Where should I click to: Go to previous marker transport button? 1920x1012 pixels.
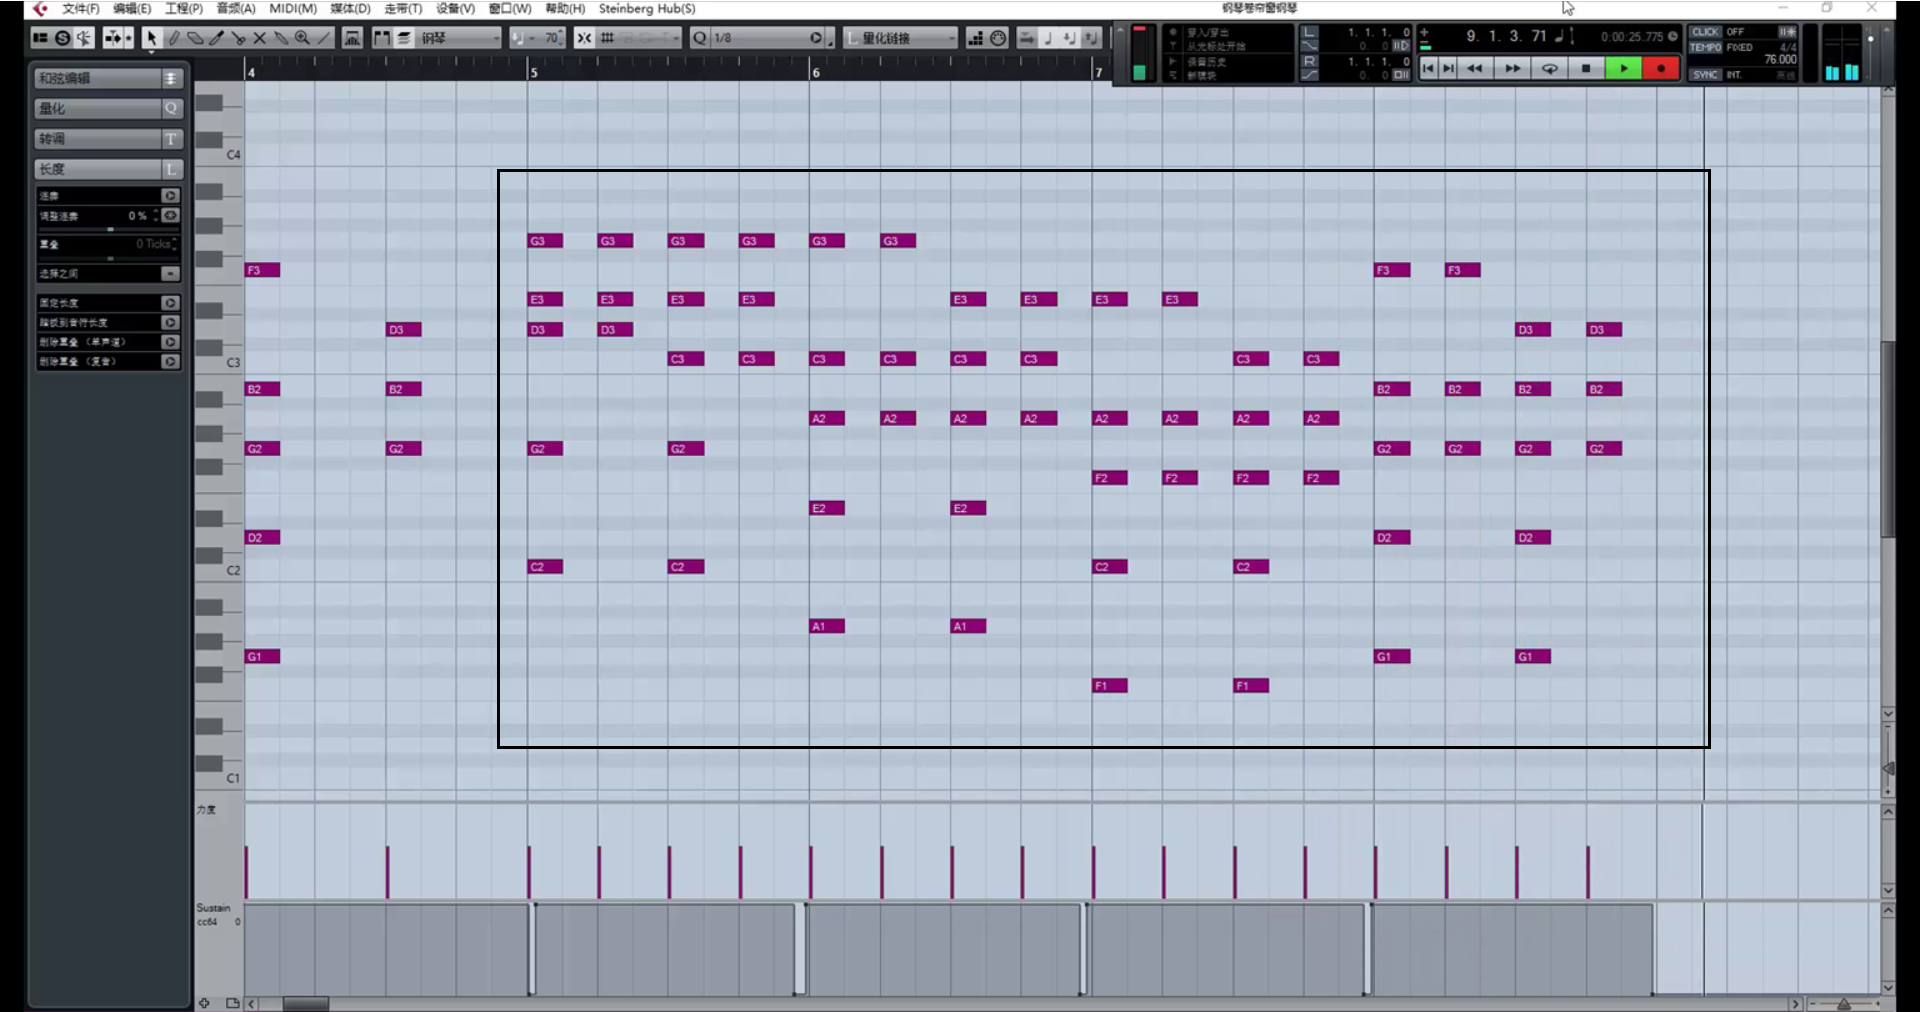tap(1428, 68)
